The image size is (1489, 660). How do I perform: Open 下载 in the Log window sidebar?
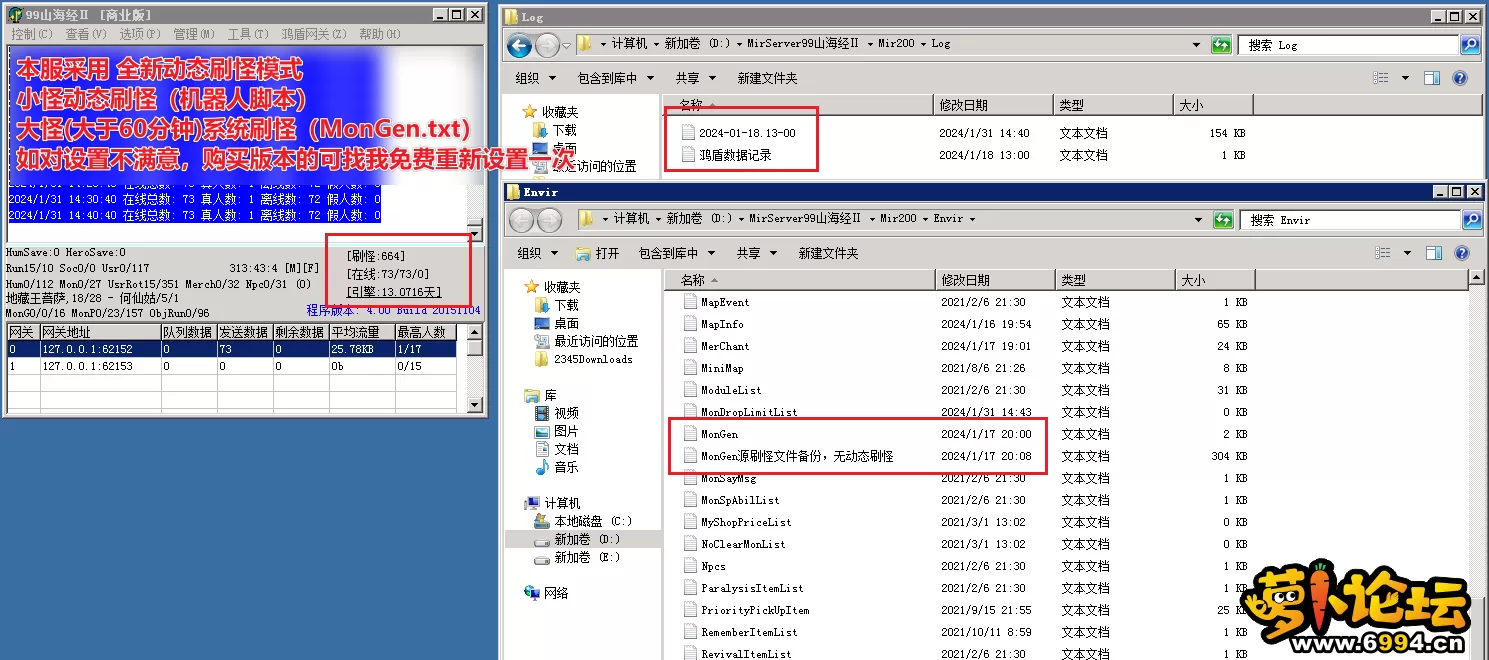coord(564,130)
